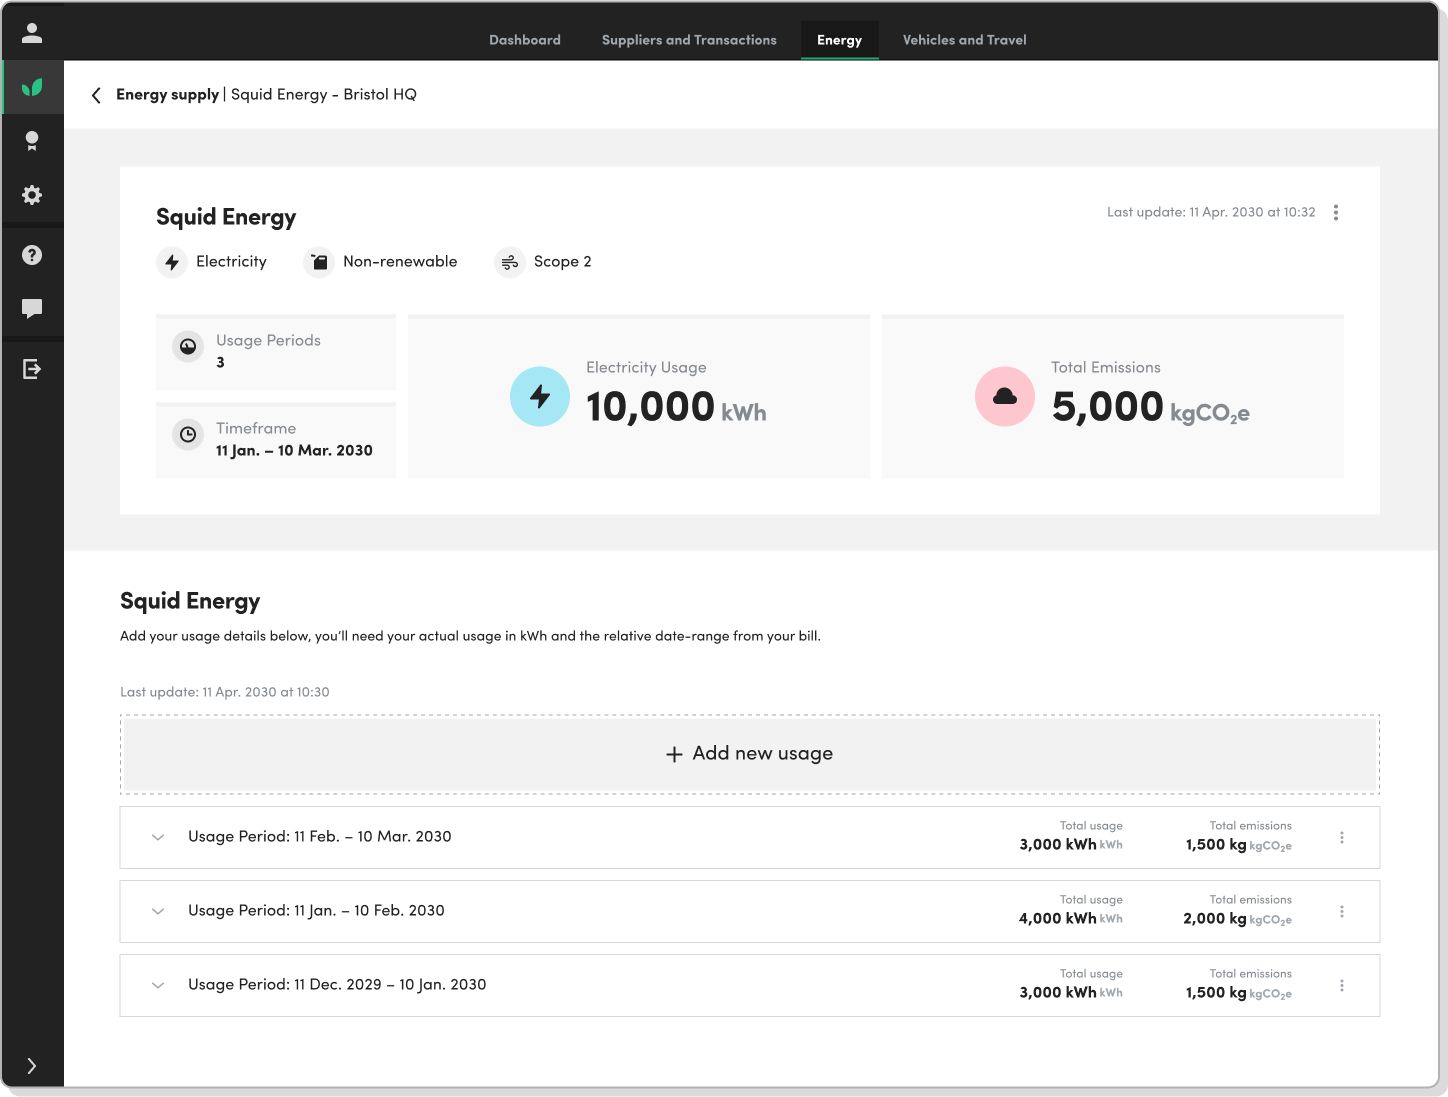This screenshot has height=1097, width=1448.
Task: Click the Non-renewable label
Action: coord(400,262)
